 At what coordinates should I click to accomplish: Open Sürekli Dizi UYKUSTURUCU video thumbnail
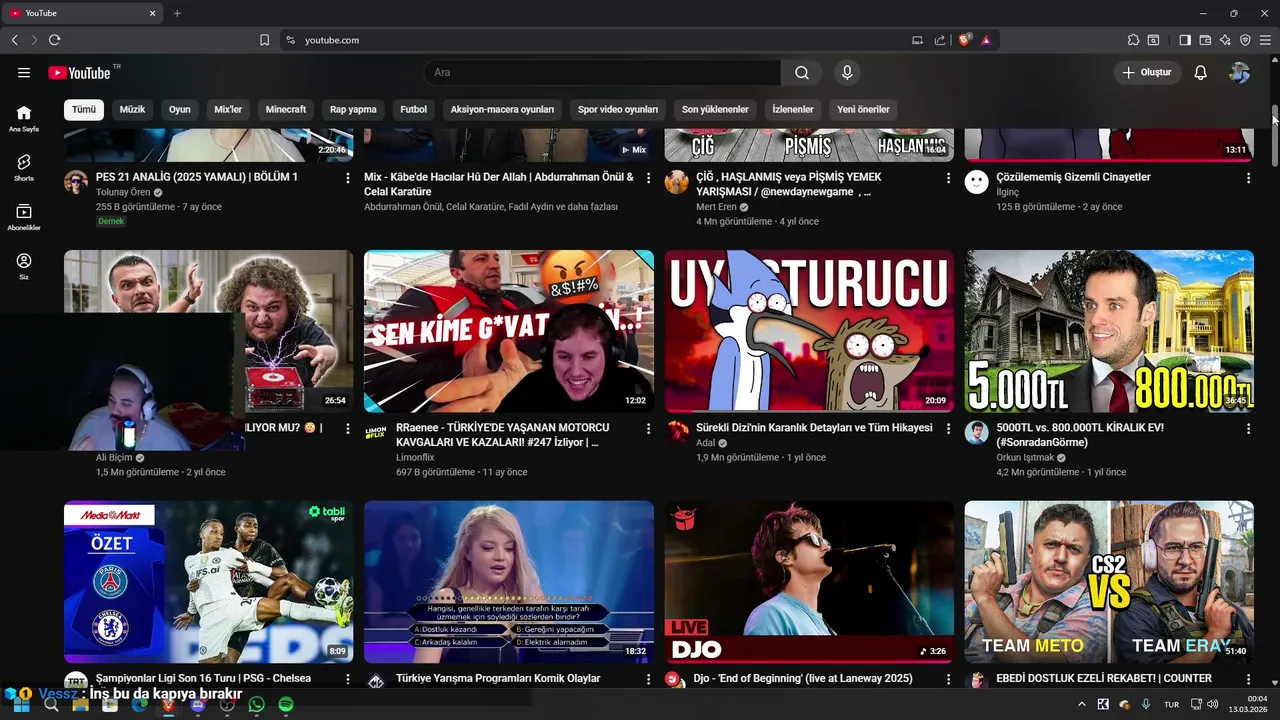(809, 331)
